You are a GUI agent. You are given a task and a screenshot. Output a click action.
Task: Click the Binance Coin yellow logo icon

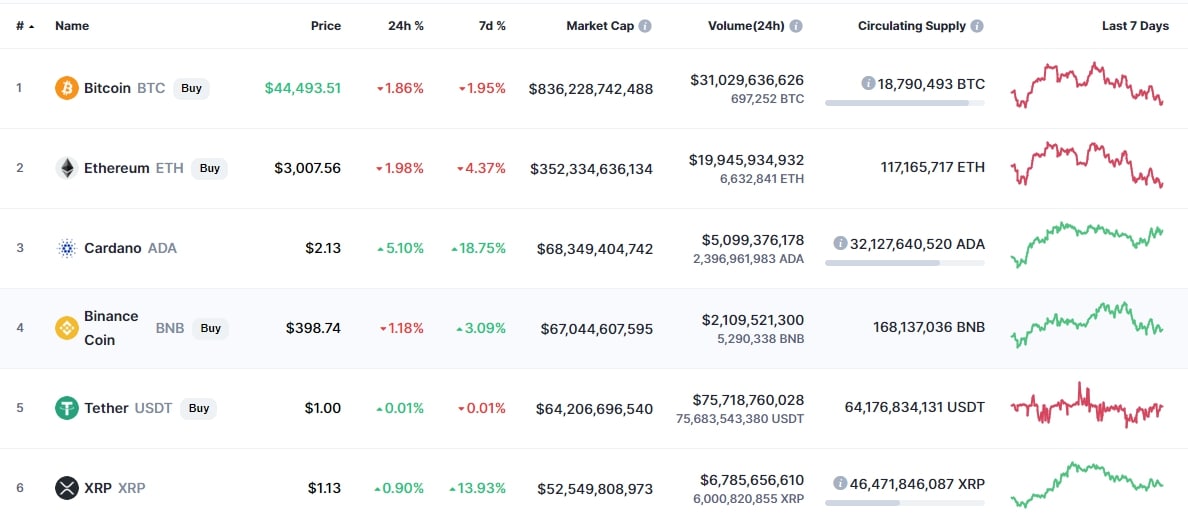pyautogui.click(x=67, y=328)
